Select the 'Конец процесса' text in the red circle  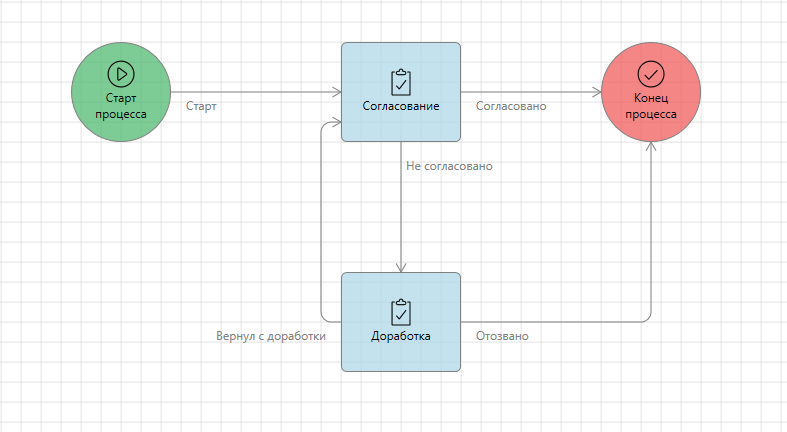[x=651, y=106]
